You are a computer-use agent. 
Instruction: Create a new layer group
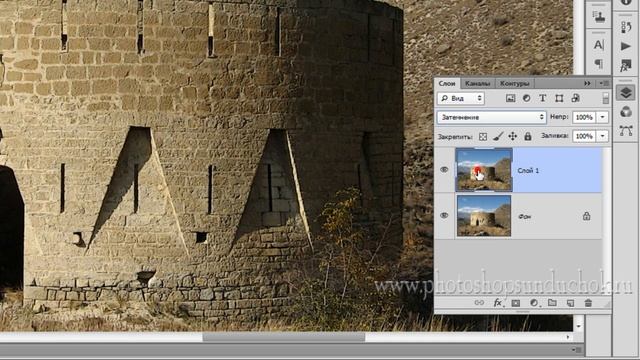tap(552, 303)
